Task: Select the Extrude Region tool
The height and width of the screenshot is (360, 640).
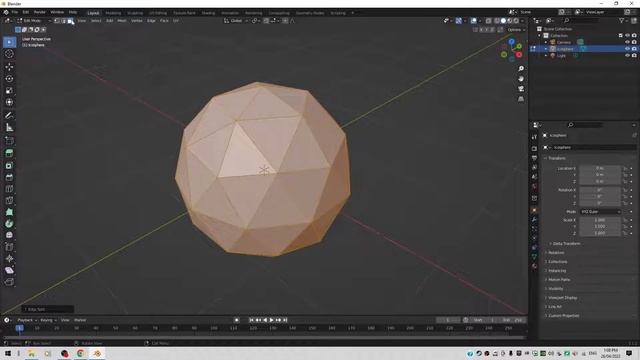Action: [x=9, y=153]
